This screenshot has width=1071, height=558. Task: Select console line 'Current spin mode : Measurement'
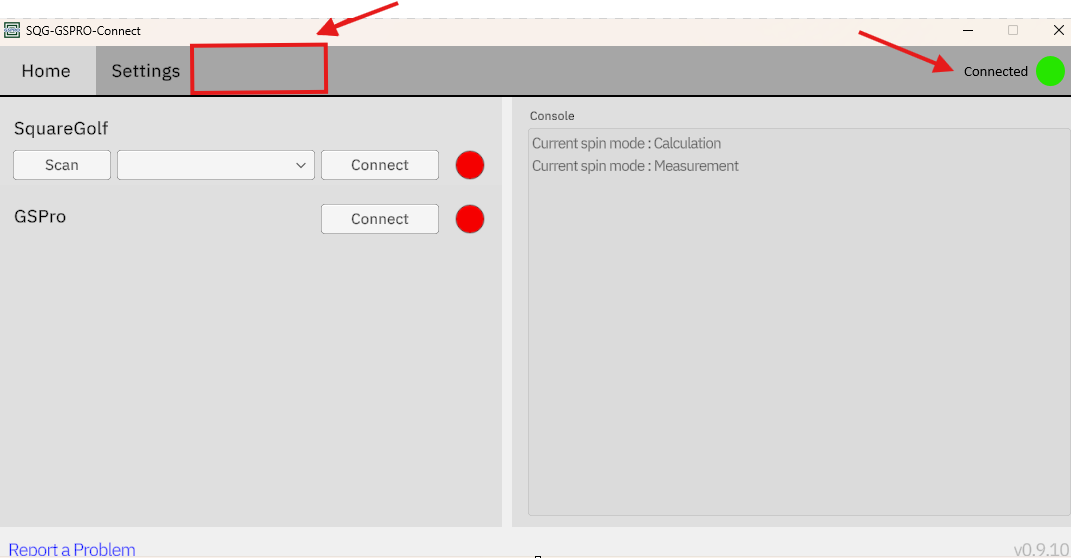(x=635, y=166)
